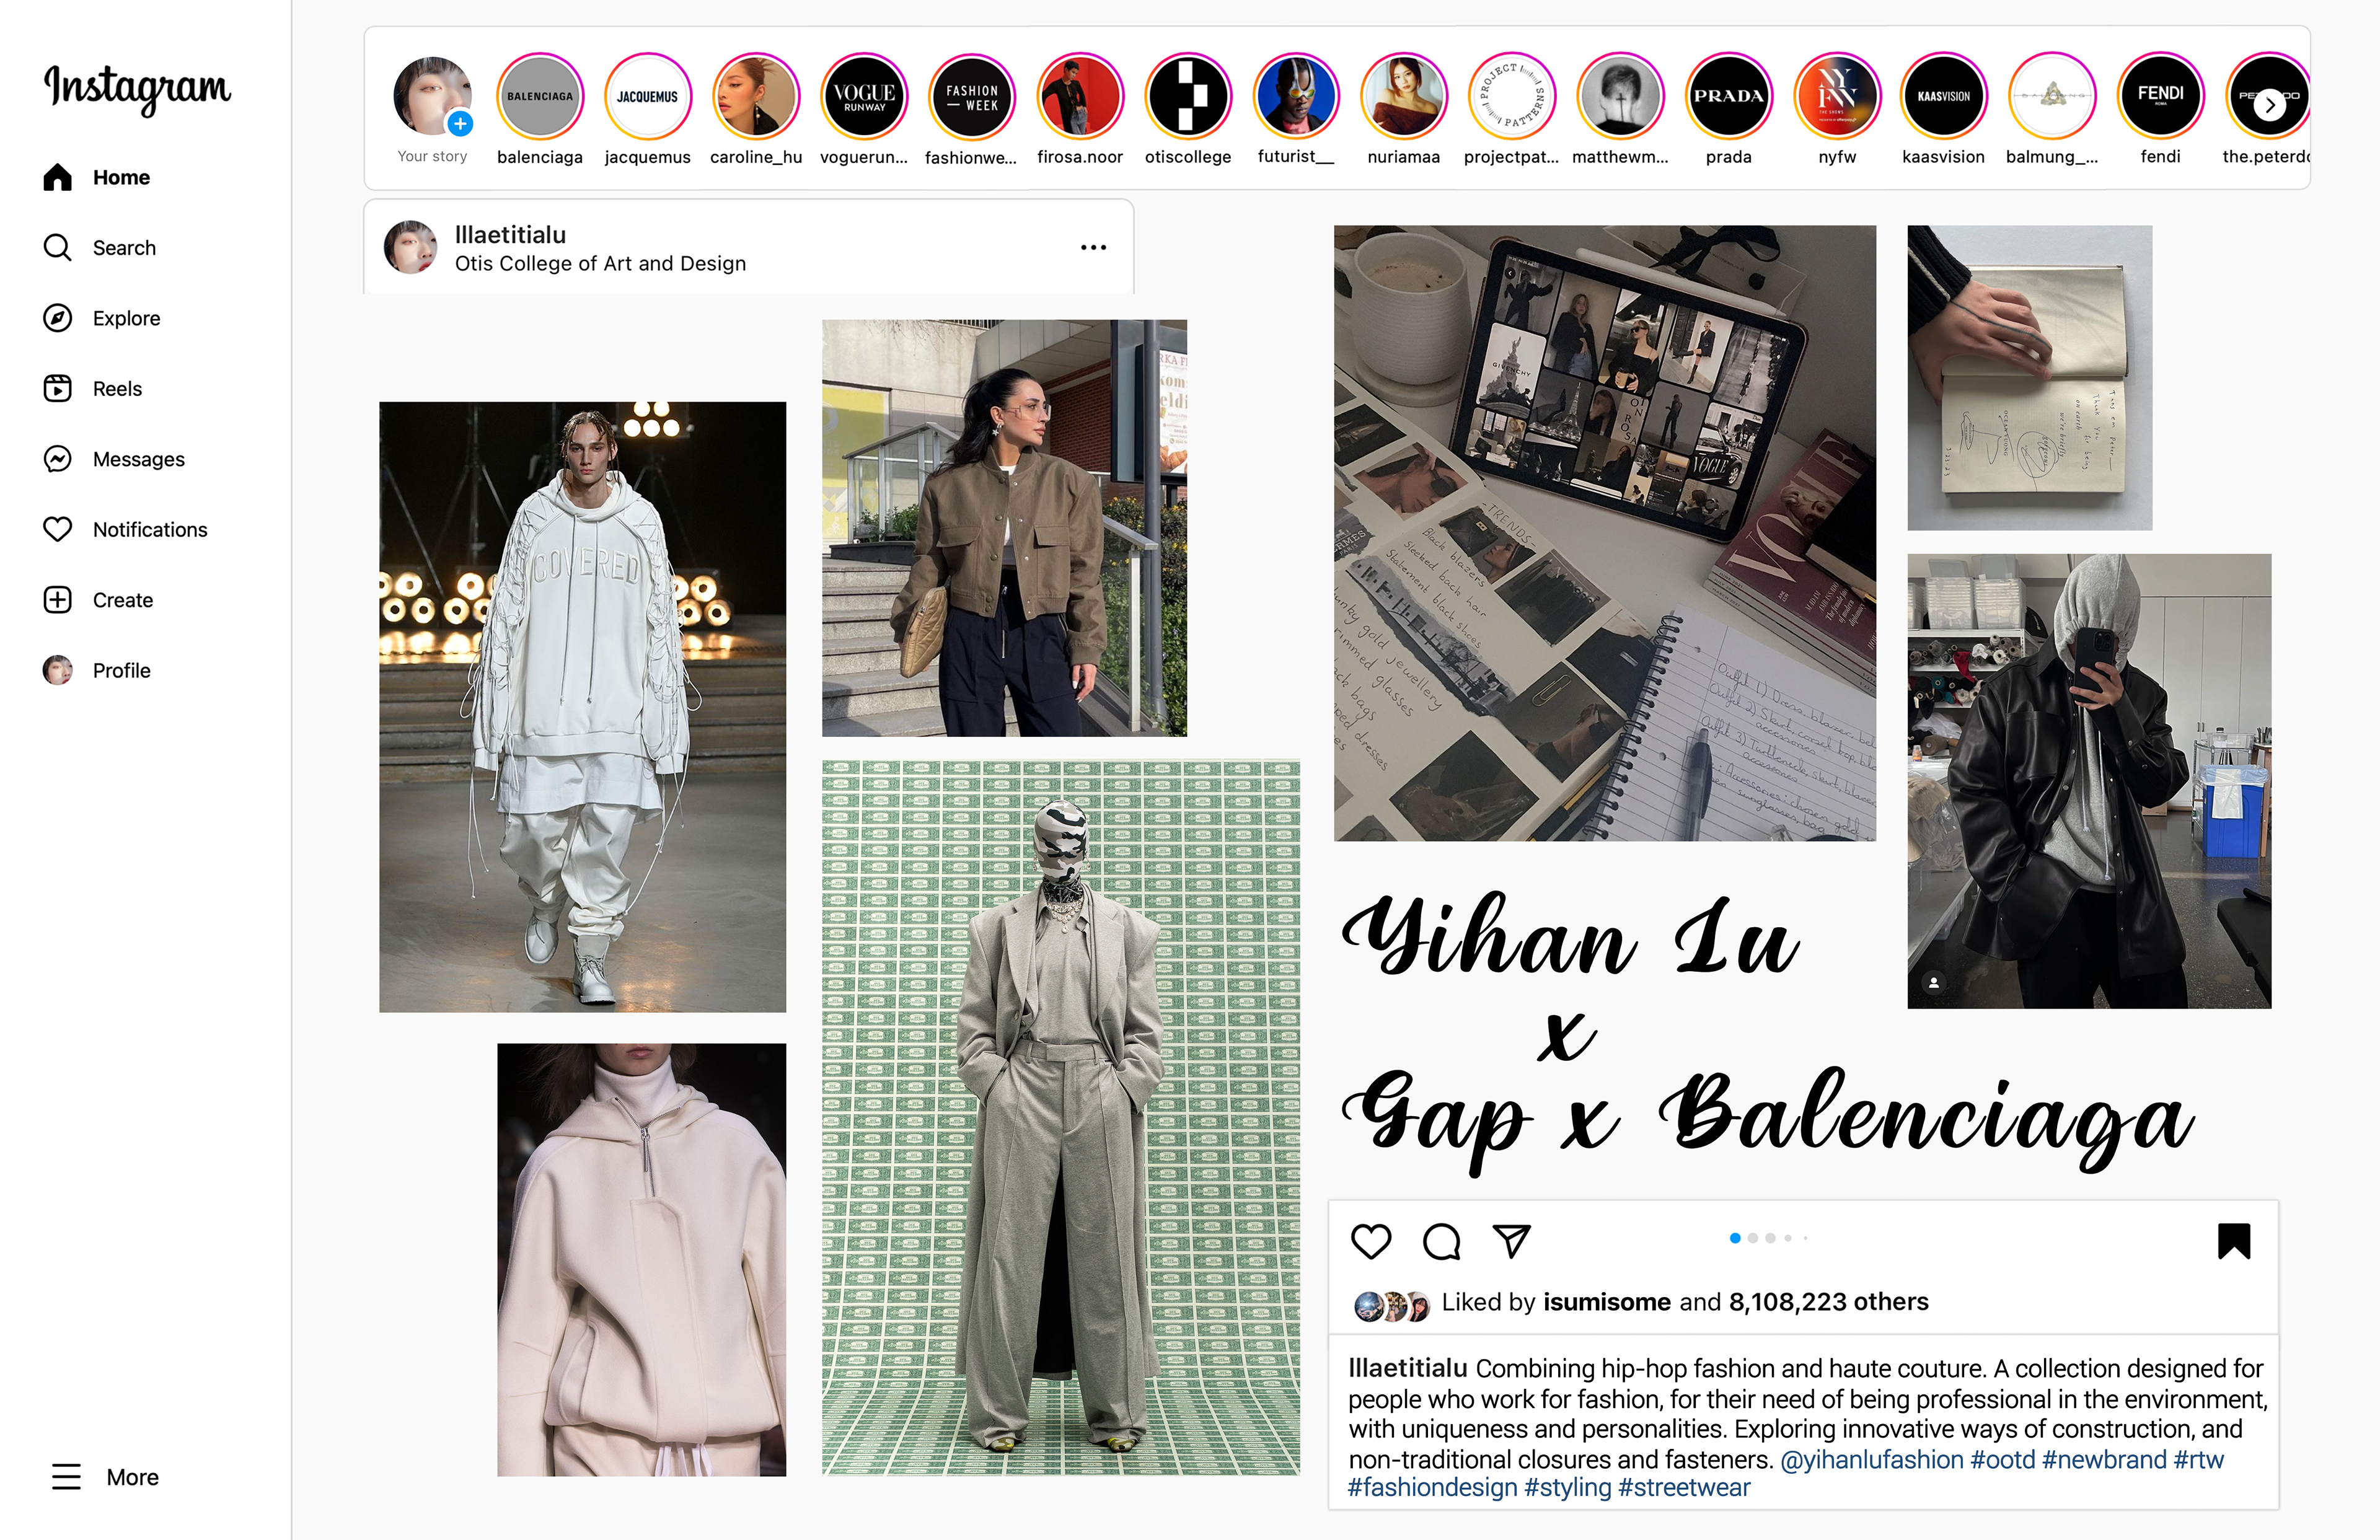
Task: View the 8,108,223 others who liked
Action: (1828, 1302)
